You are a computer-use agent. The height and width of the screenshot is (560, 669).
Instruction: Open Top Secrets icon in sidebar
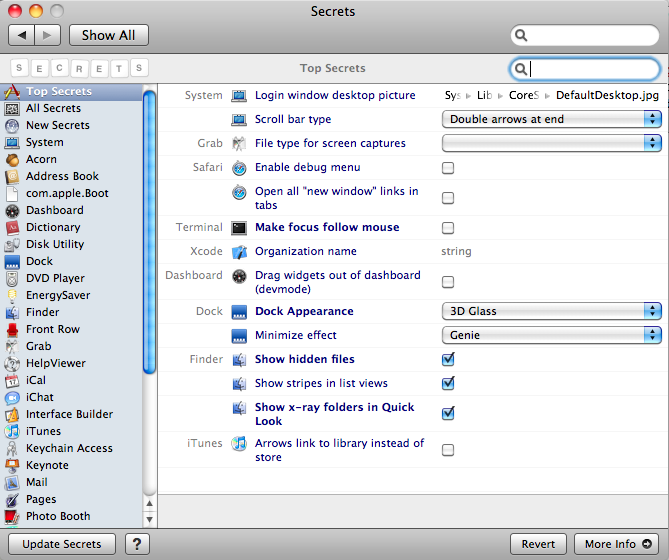pyautogui.click(x=12, y=91)
